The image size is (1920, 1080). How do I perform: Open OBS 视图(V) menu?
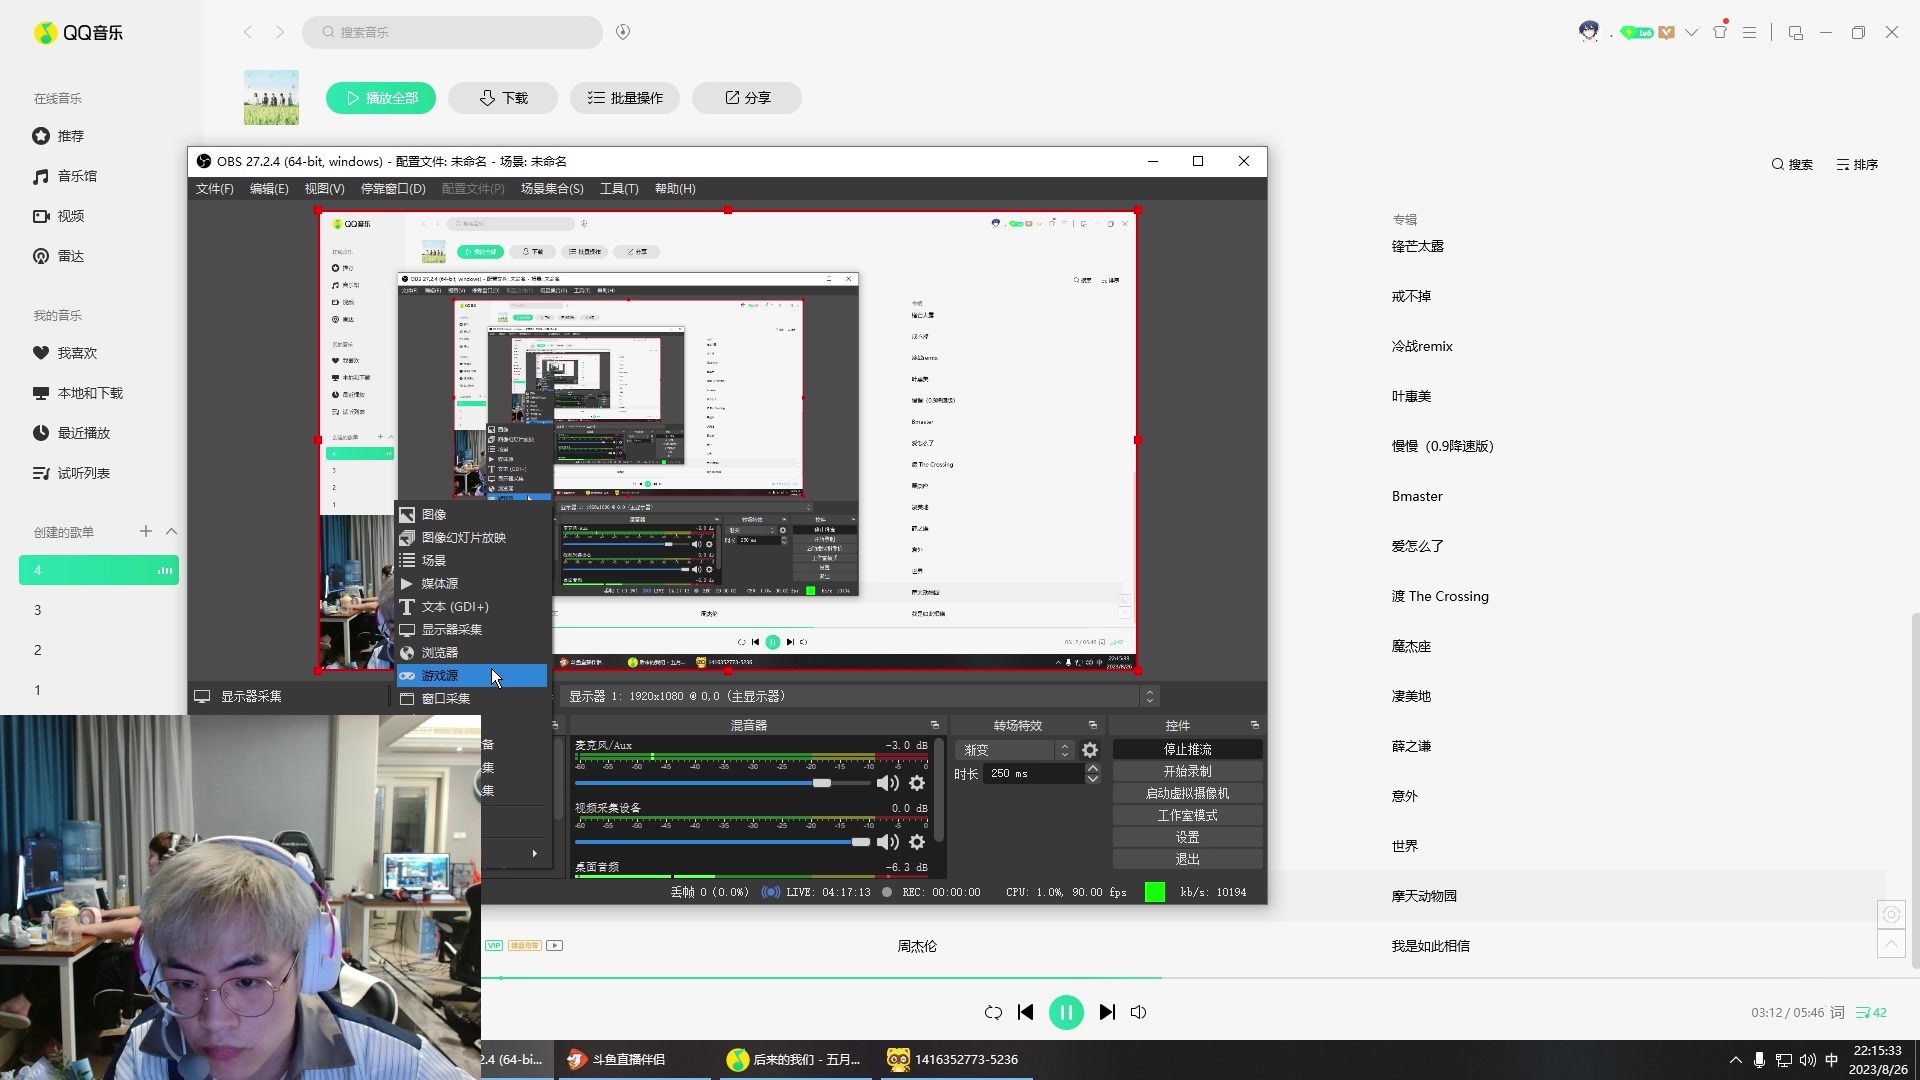click(x=324, y=188)
